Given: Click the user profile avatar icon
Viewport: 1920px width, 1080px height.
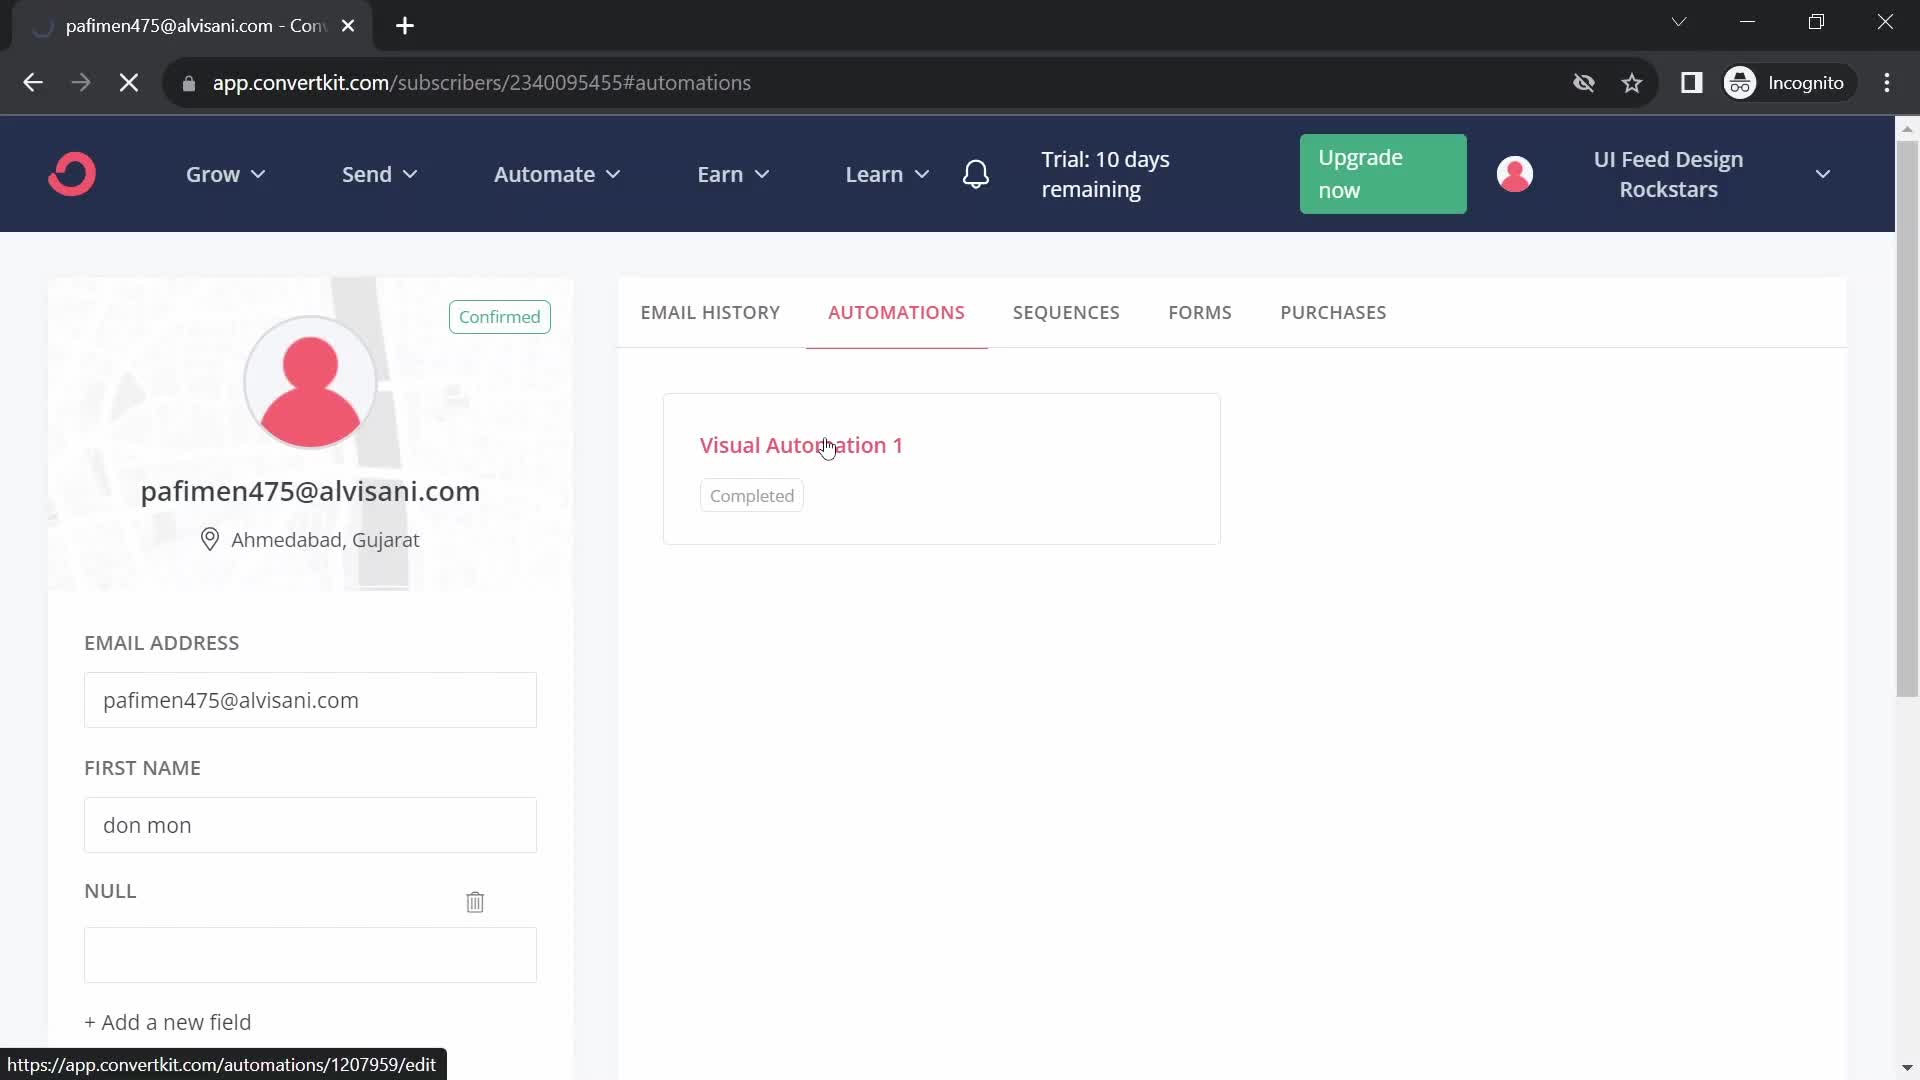Looking at the screenshot, I should (x=1514, y=174).
